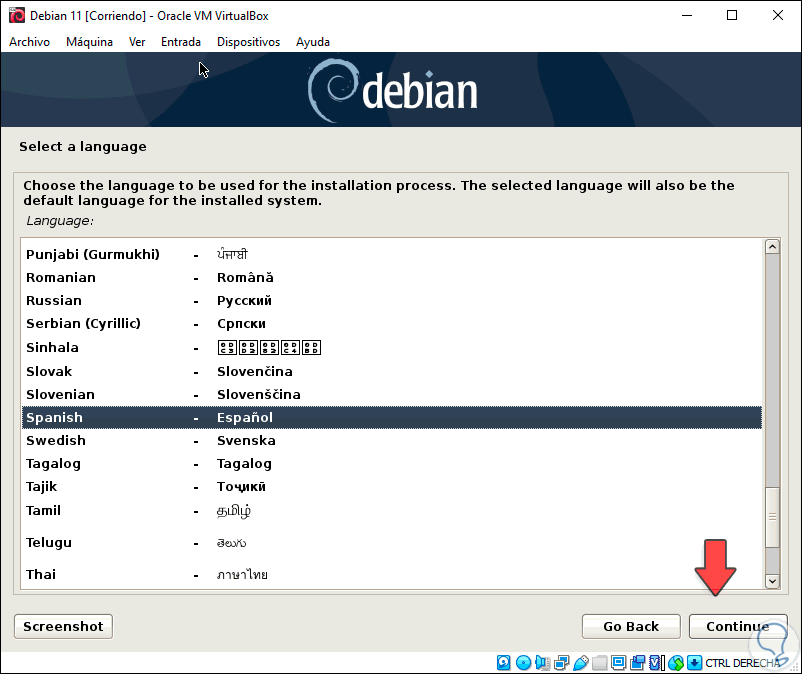Minimize the VirtualBox window
The width and height of the screenshot is (802, 674).
coord(687,15)
